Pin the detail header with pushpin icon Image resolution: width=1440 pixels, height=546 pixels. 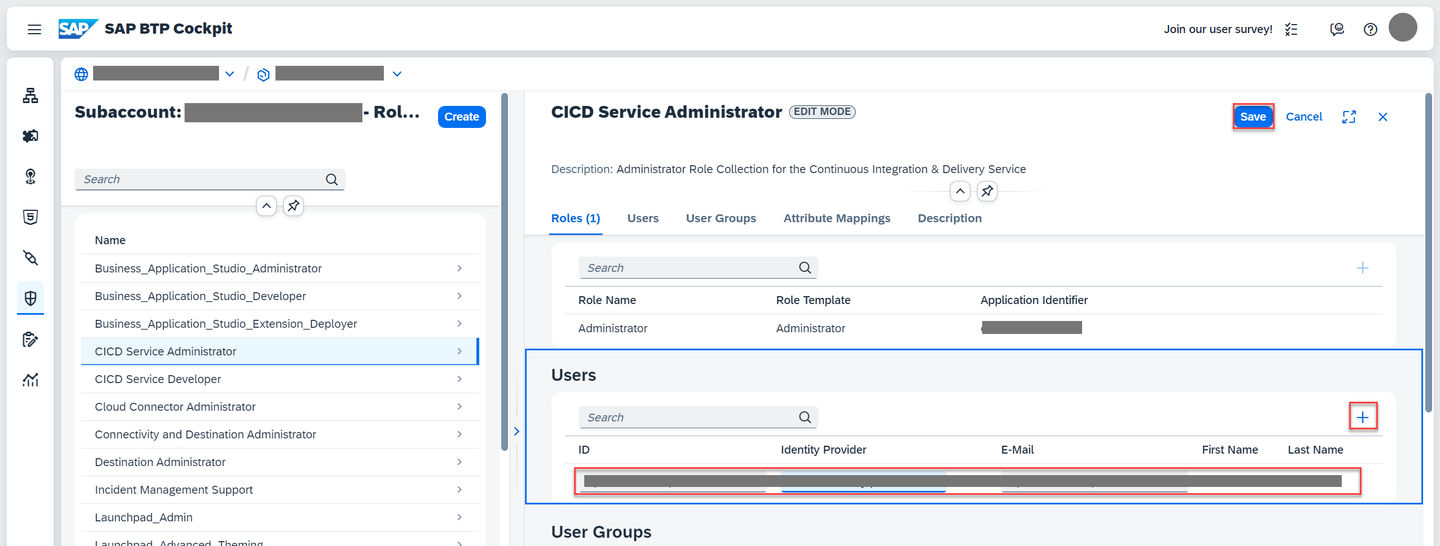[987, 191]
